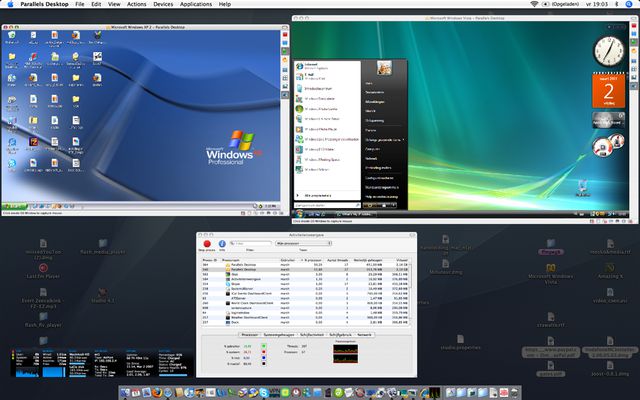The image size is (640, 400).
Task: Open the Trash in the Dock
Action: pyautogui.click(x=514, y=393)
